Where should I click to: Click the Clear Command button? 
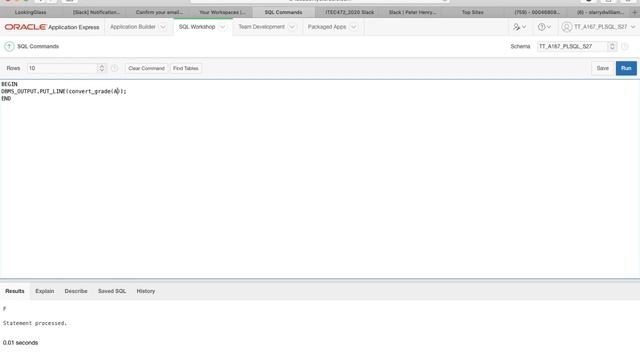(x=146, y=68)
